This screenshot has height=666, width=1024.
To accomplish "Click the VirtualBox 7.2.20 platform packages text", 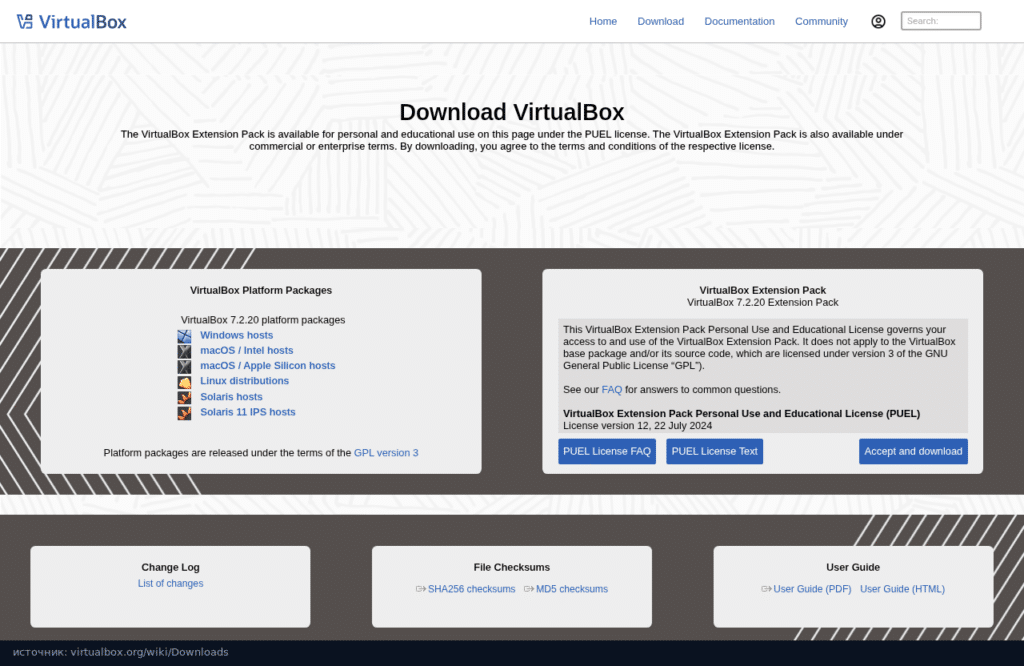I will [263, 320].
